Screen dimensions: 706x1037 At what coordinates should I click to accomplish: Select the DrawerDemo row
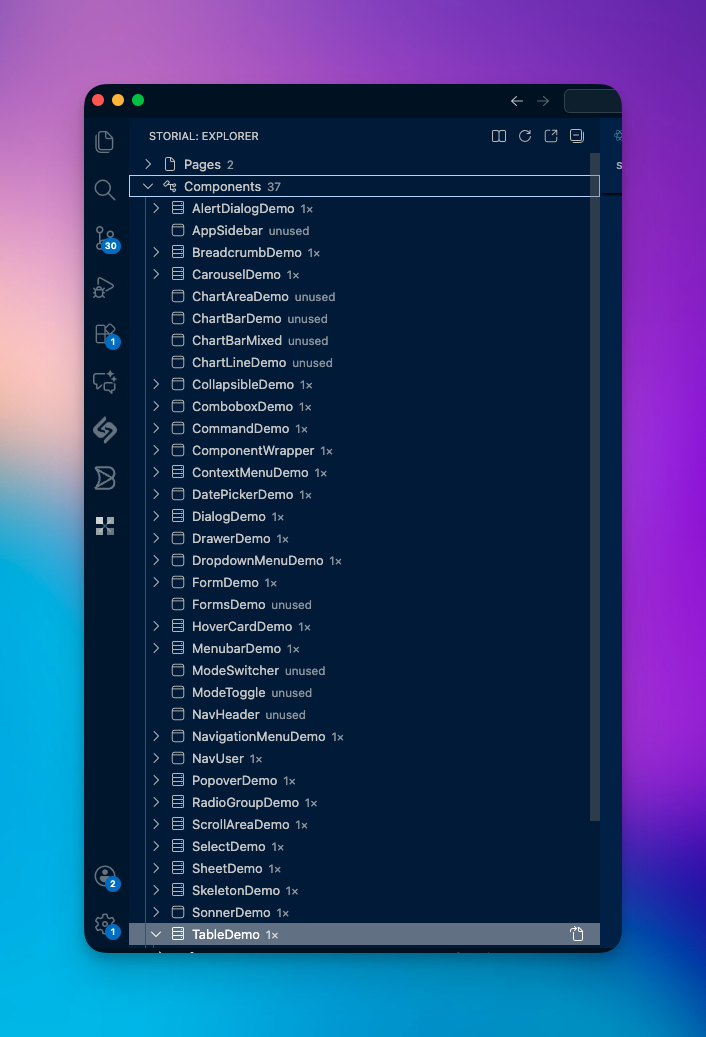click(364, 538)
